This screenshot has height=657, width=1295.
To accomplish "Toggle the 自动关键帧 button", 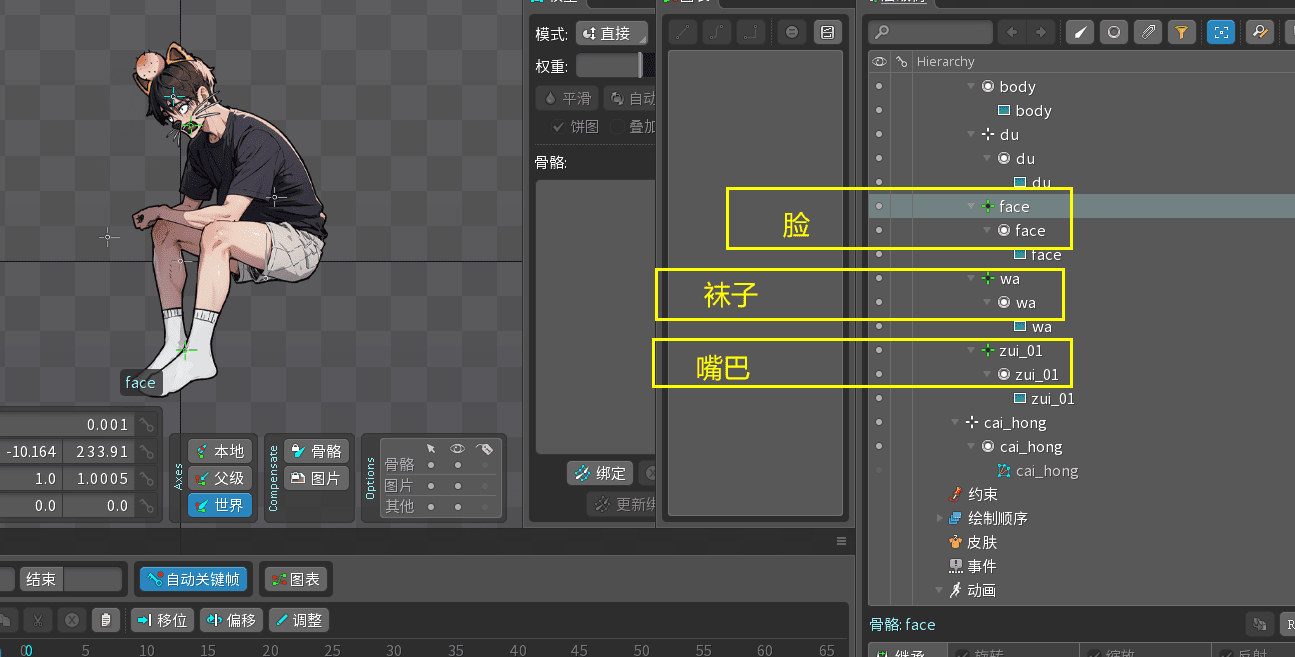I will tap(194, 579).
